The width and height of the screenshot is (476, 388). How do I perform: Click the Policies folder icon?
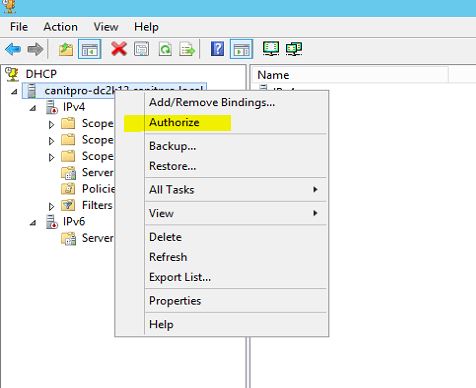tap(68, 189)
